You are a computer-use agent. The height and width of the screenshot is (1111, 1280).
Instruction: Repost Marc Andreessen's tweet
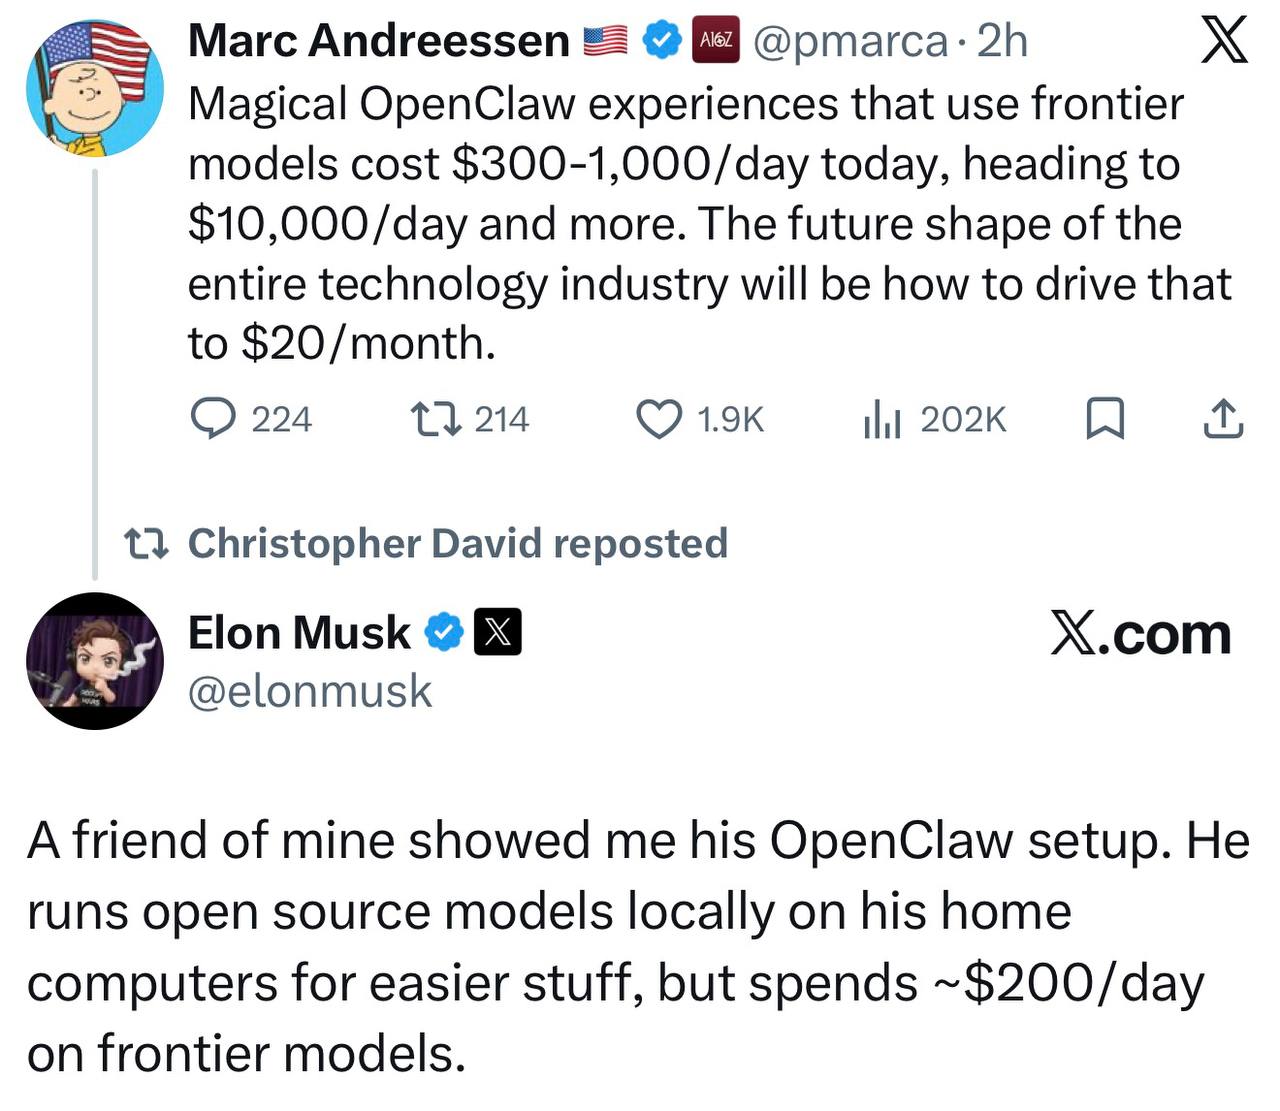click(435, 419)
